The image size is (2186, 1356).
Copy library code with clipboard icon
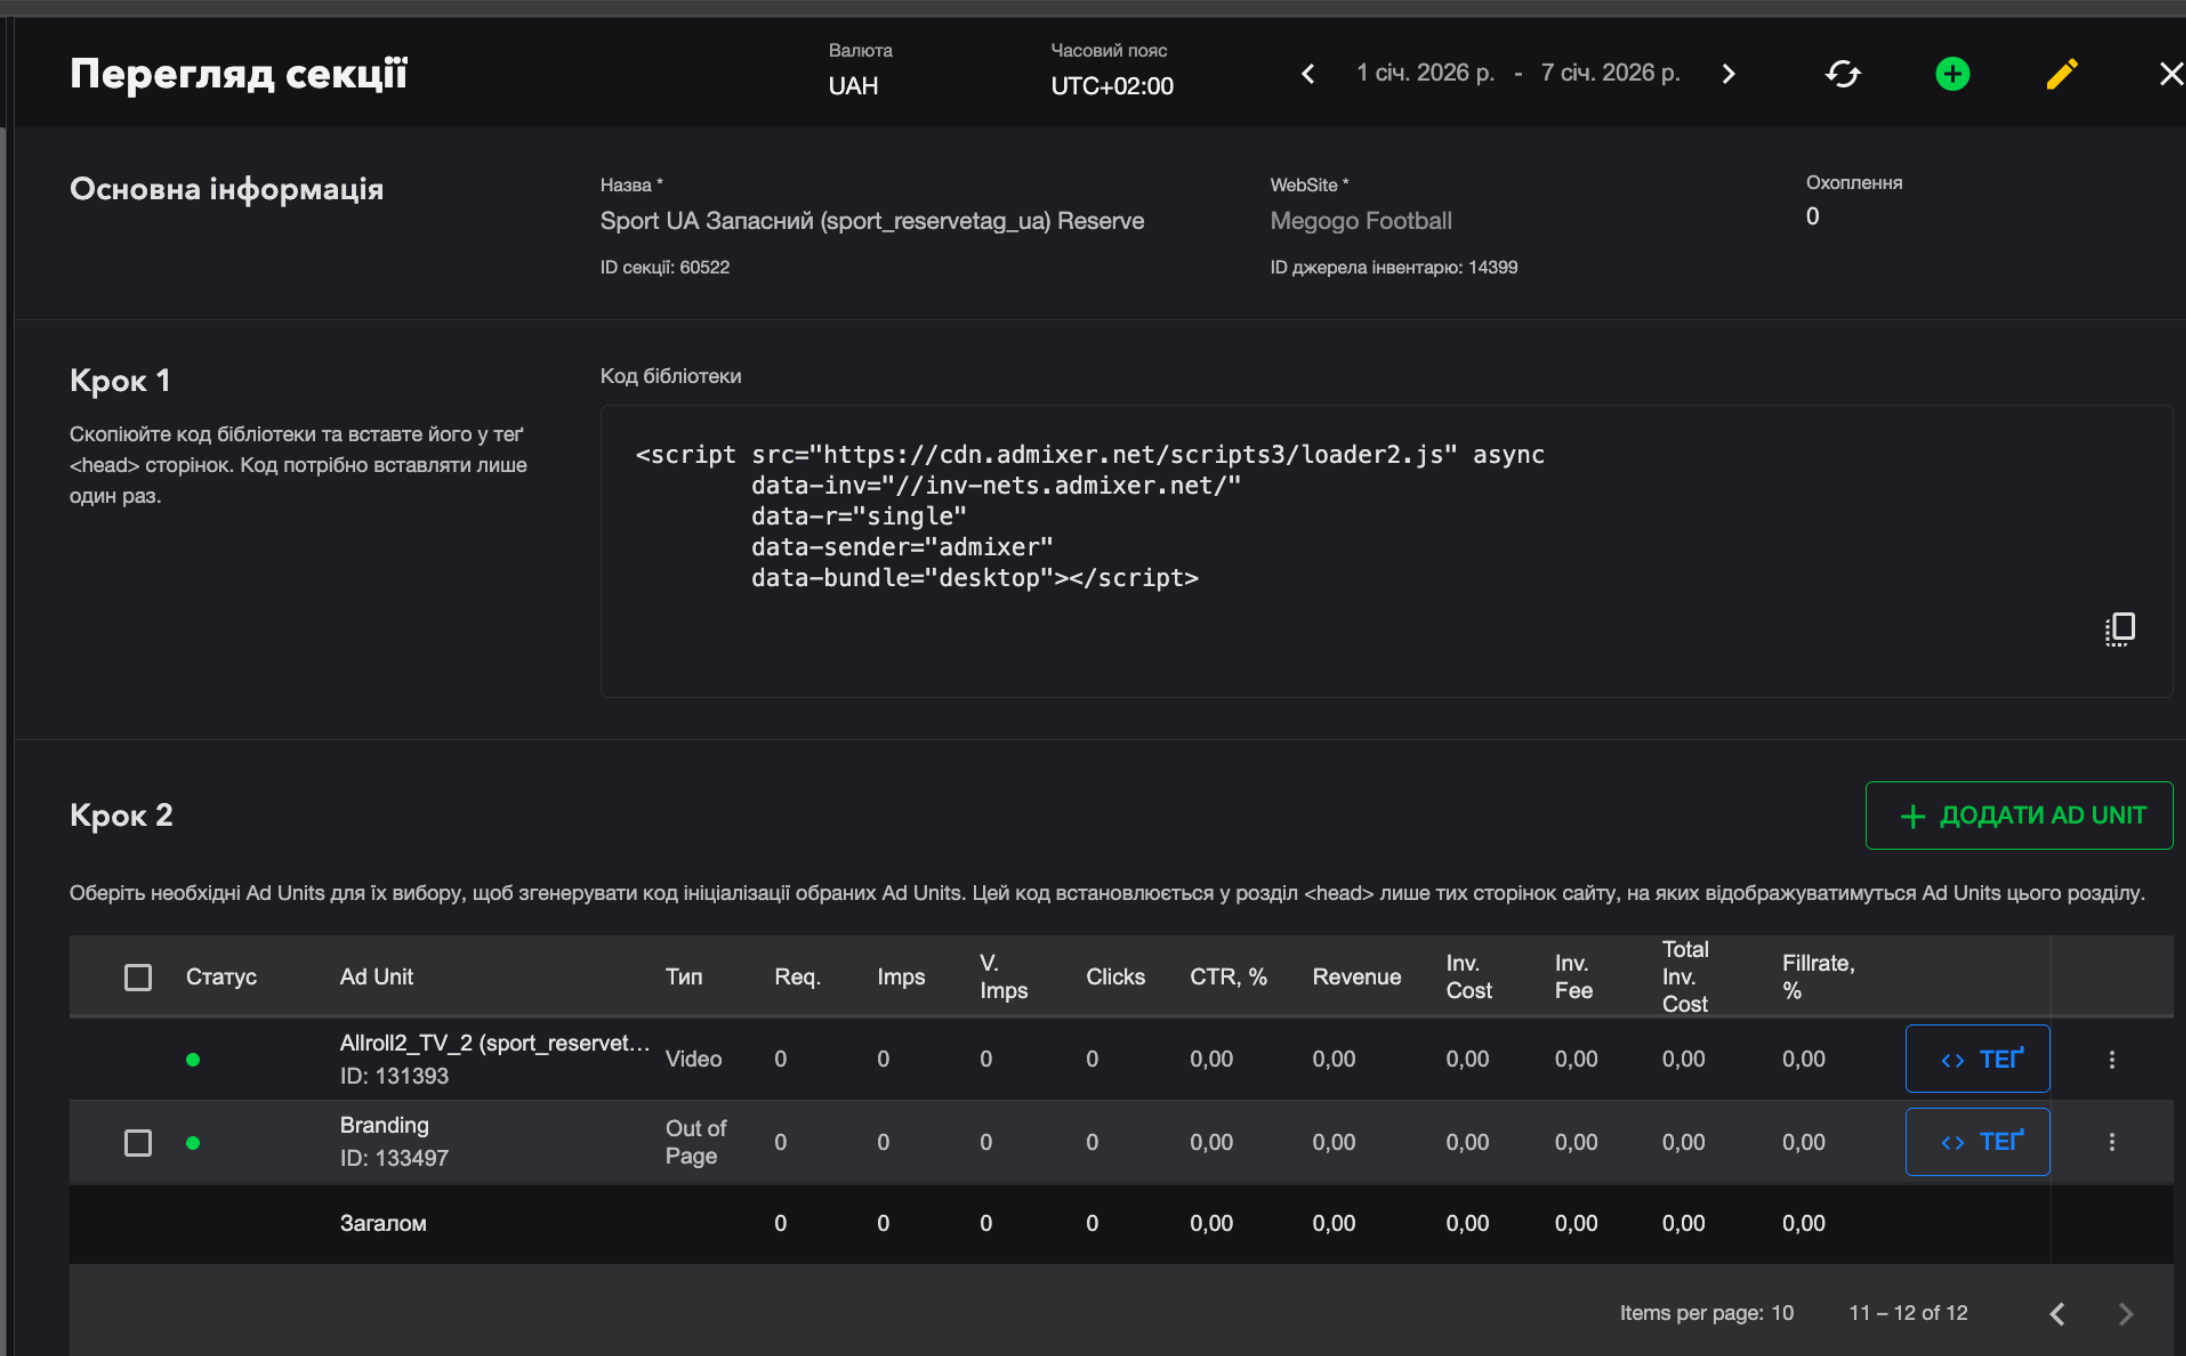tap(2119, 629)
